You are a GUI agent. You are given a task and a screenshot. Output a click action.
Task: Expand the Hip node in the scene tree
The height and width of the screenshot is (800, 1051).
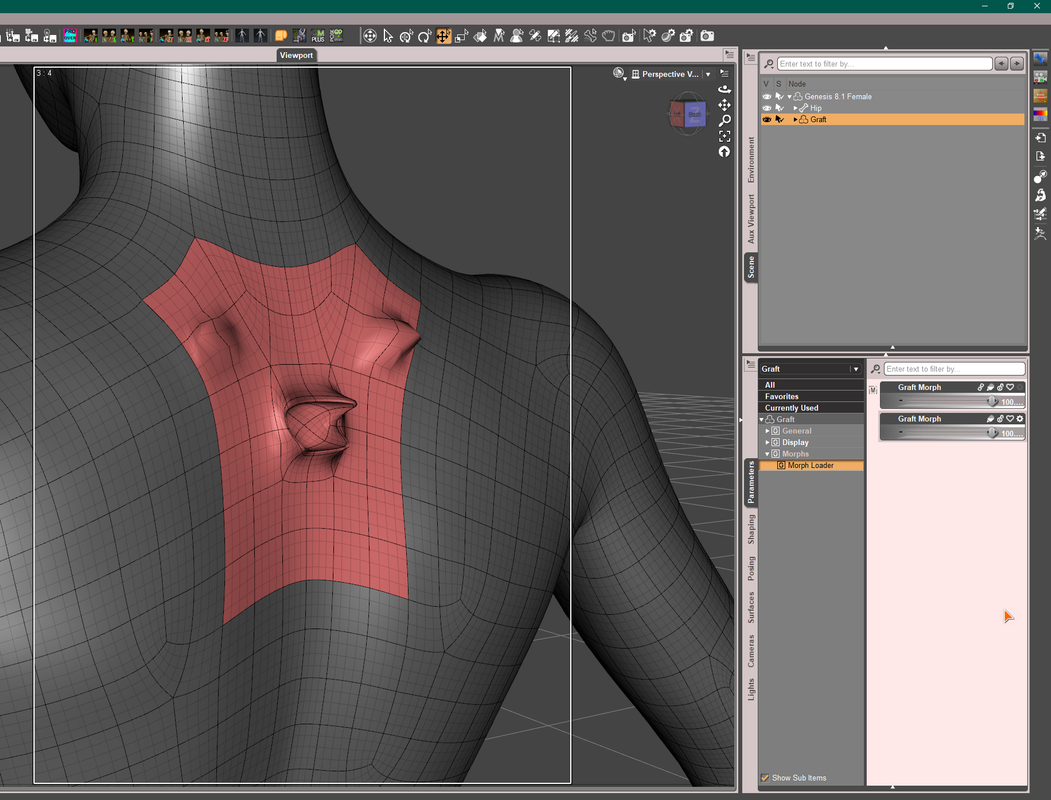pyautogui.click(x=795, y=108)
